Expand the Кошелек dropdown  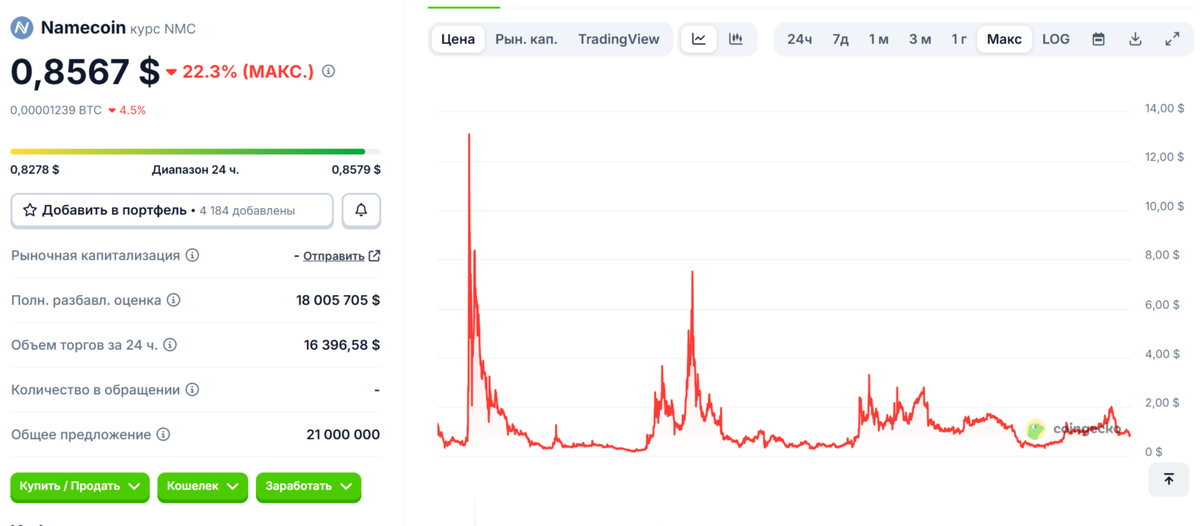point(203,486)
